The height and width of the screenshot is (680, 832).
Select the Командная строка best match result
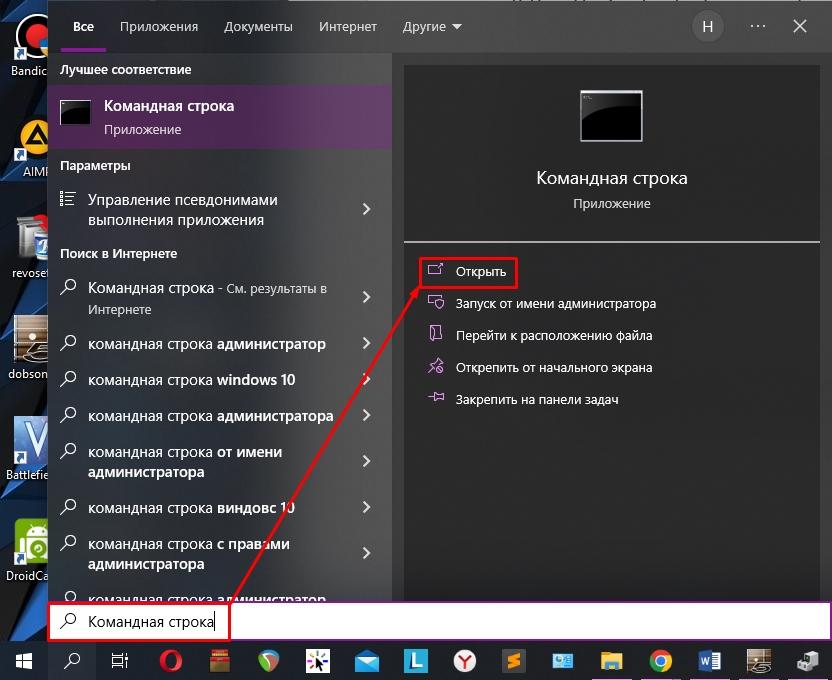click(220, 117)
